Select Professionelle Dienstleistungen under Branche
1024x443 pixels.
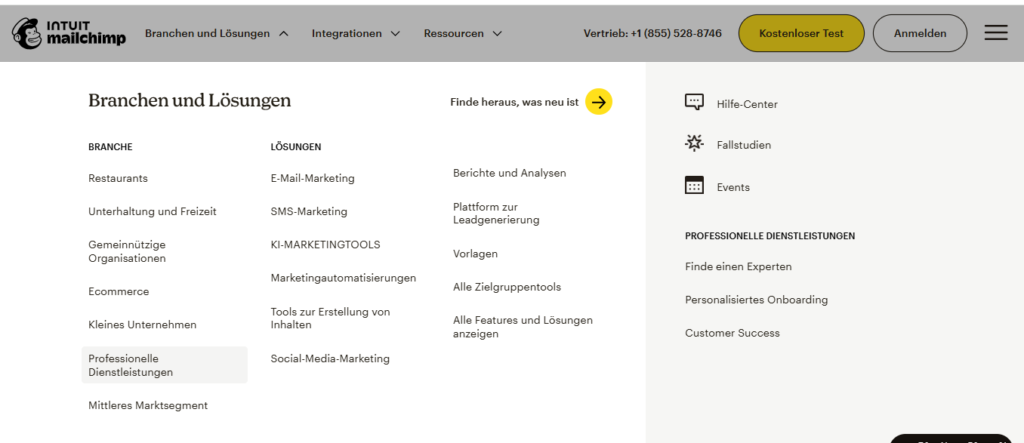165,365
